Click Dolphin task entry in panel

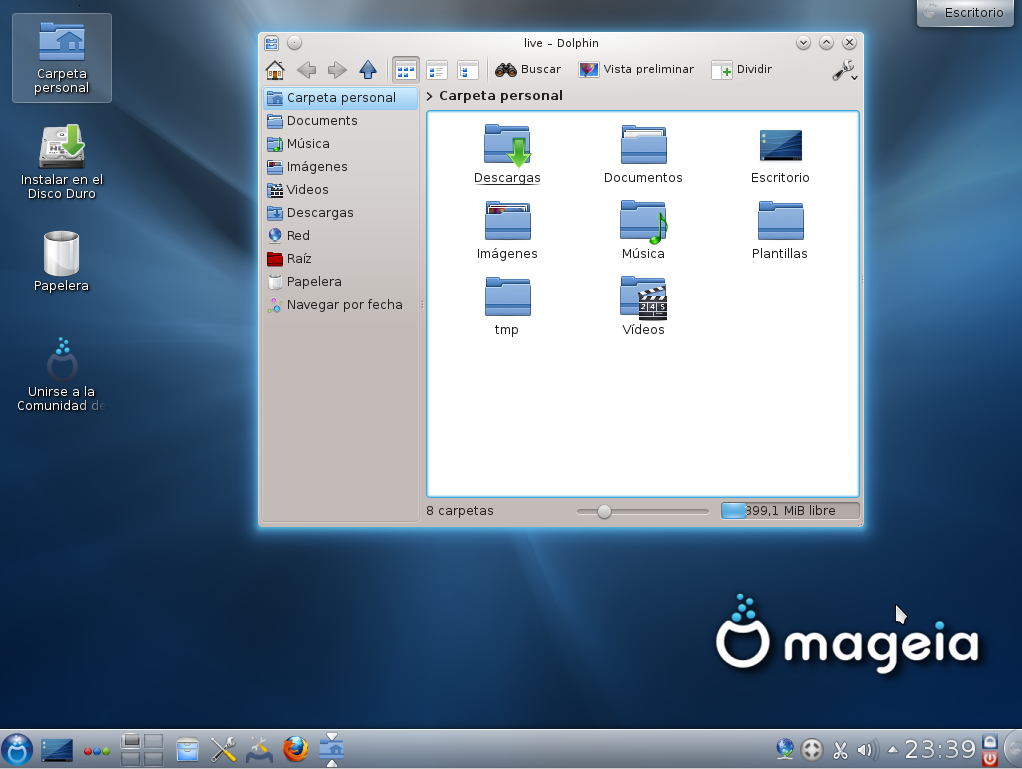coord(332,749)
